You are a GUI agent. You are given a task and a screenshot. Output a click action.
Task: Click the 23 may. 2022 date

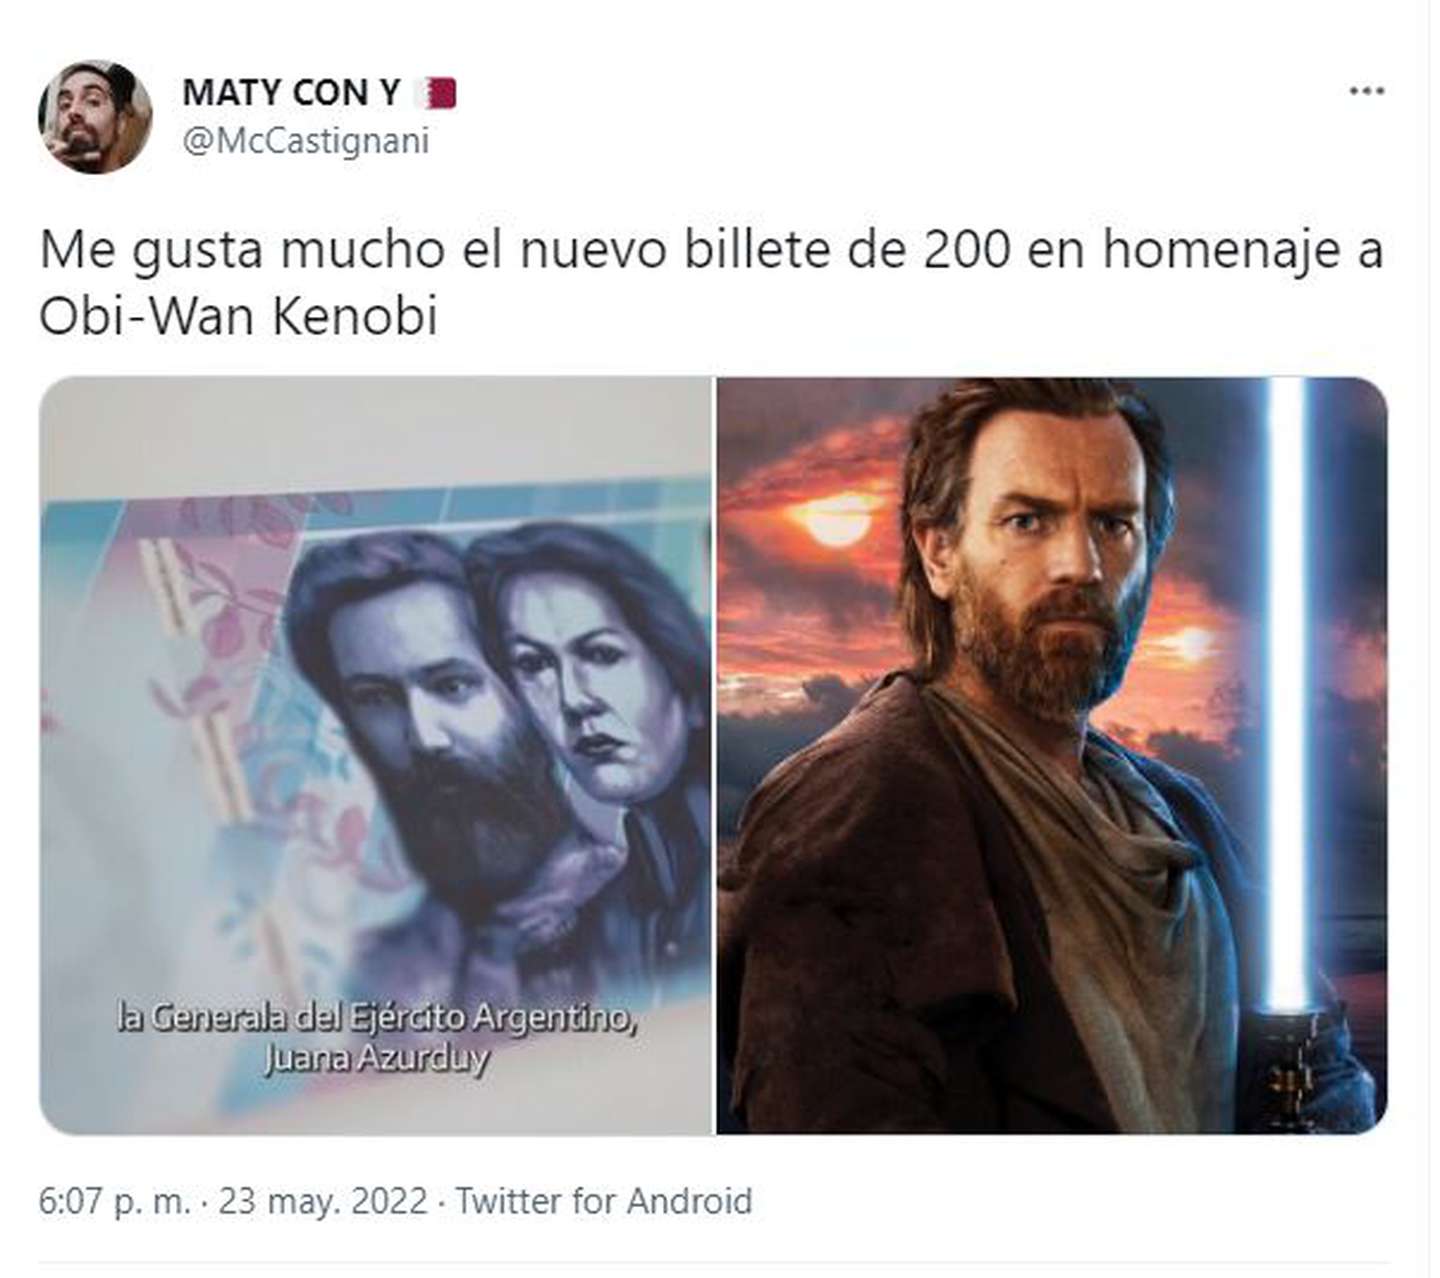tap(323, 1201)
